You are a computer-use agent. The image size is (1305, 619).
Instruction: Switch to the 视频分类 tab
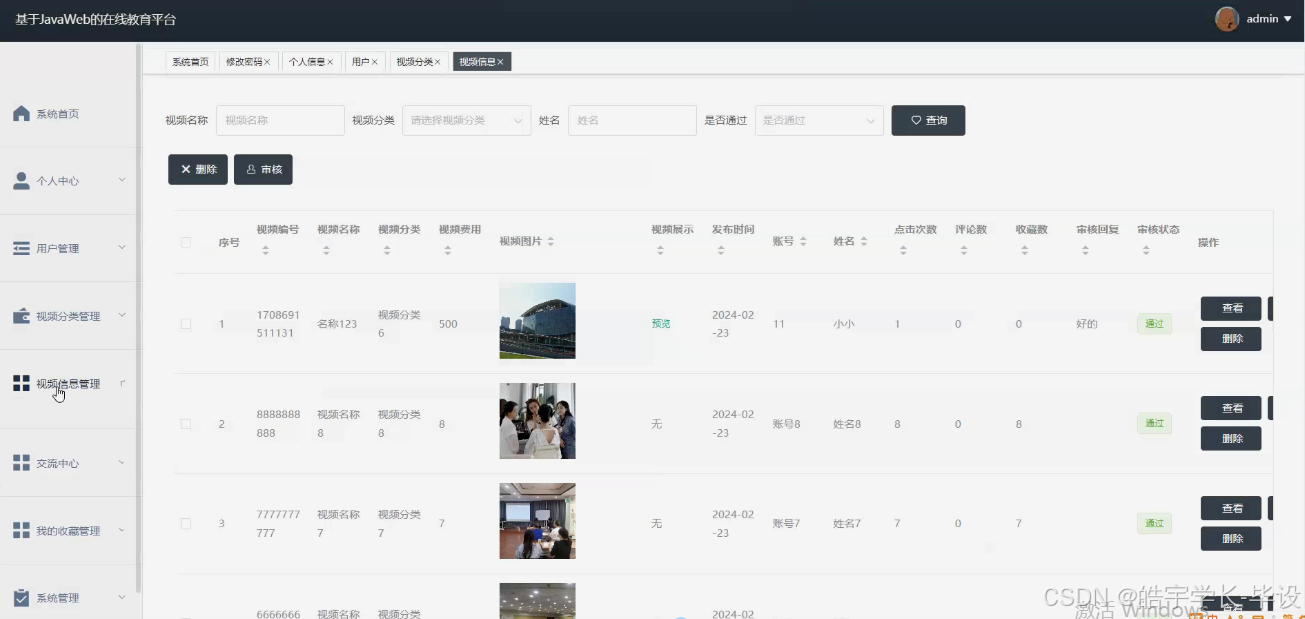(x=418, y=62)
